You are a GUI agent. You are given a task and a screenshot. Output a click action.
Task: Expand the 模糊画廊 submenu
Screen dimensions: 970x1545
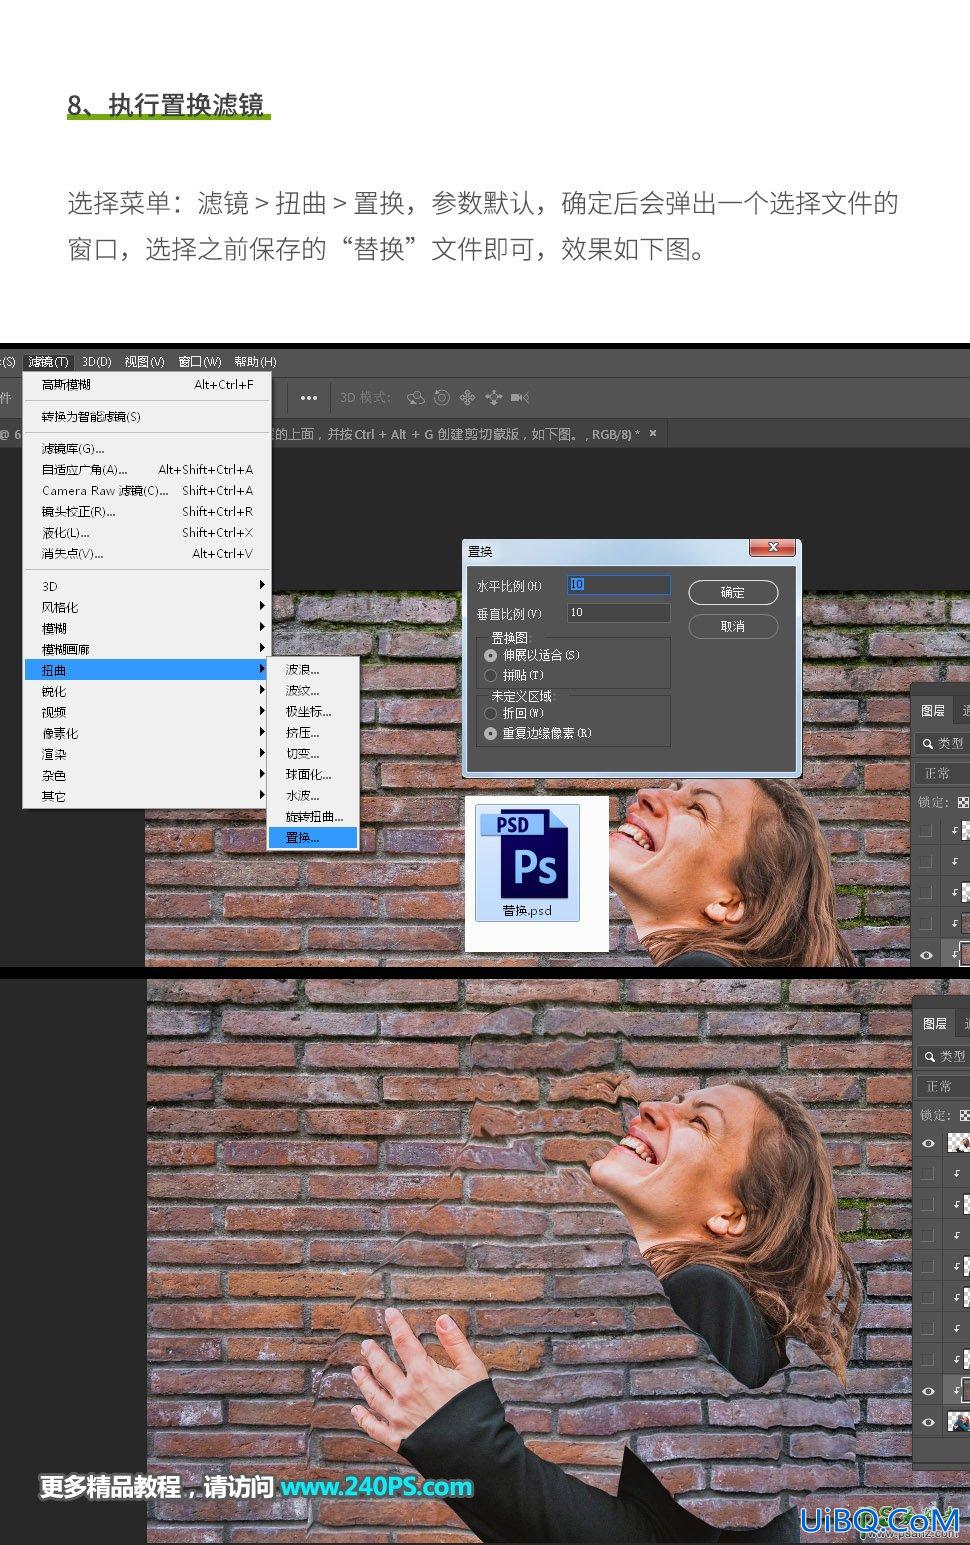[x=146, y=649]
